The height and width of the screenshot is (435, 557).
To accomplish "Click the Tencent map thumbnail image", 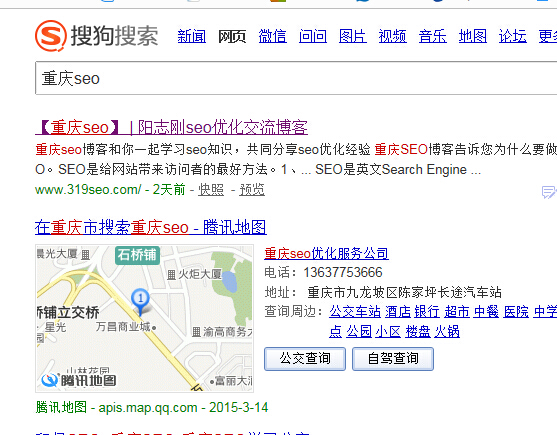I will click(x=145, y=319).
